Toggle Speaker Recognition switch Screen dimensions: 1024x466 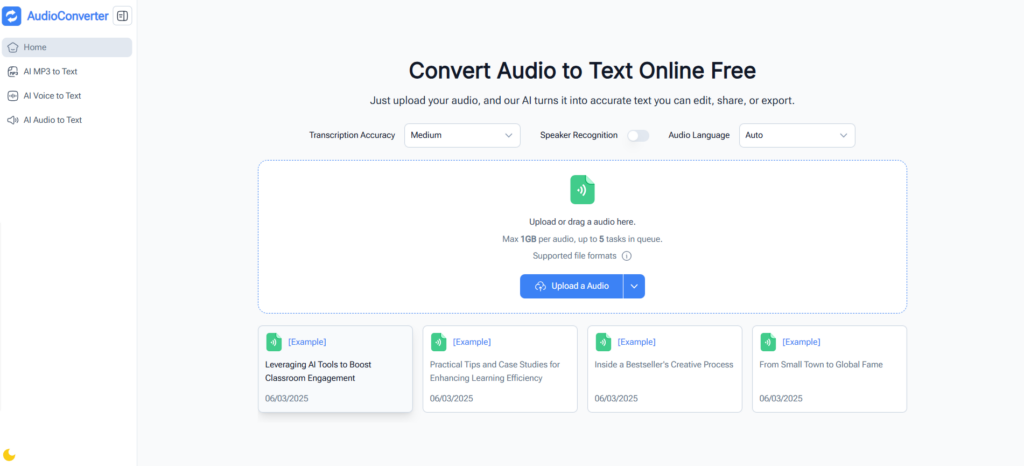point(638,136)
